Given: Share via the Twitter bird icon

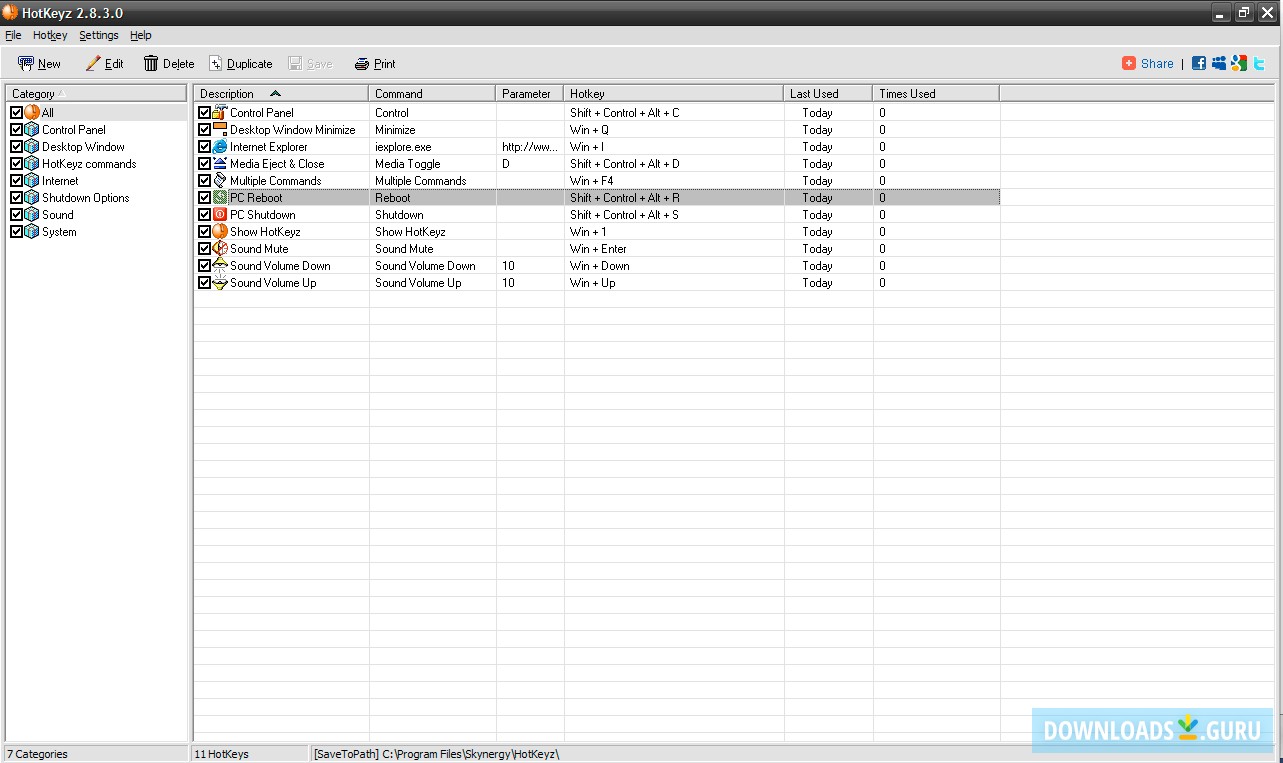Looking at the screenshot, I should tap(1259, 63).
